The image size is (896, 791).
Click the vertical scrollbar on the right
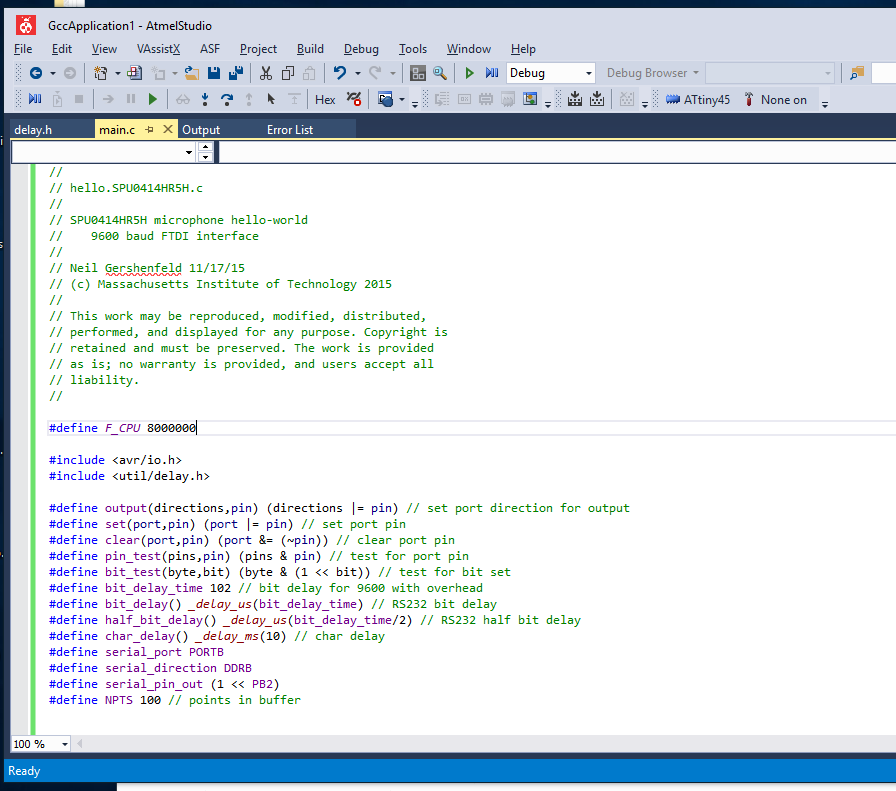(x=890, y=400)
